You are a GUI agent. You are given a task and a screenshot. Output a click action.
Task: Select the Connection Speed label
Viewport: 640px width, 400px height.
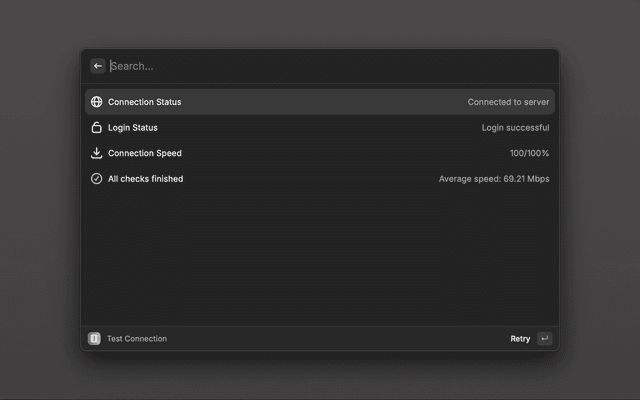pyautogui.click(x=144, y=153)
